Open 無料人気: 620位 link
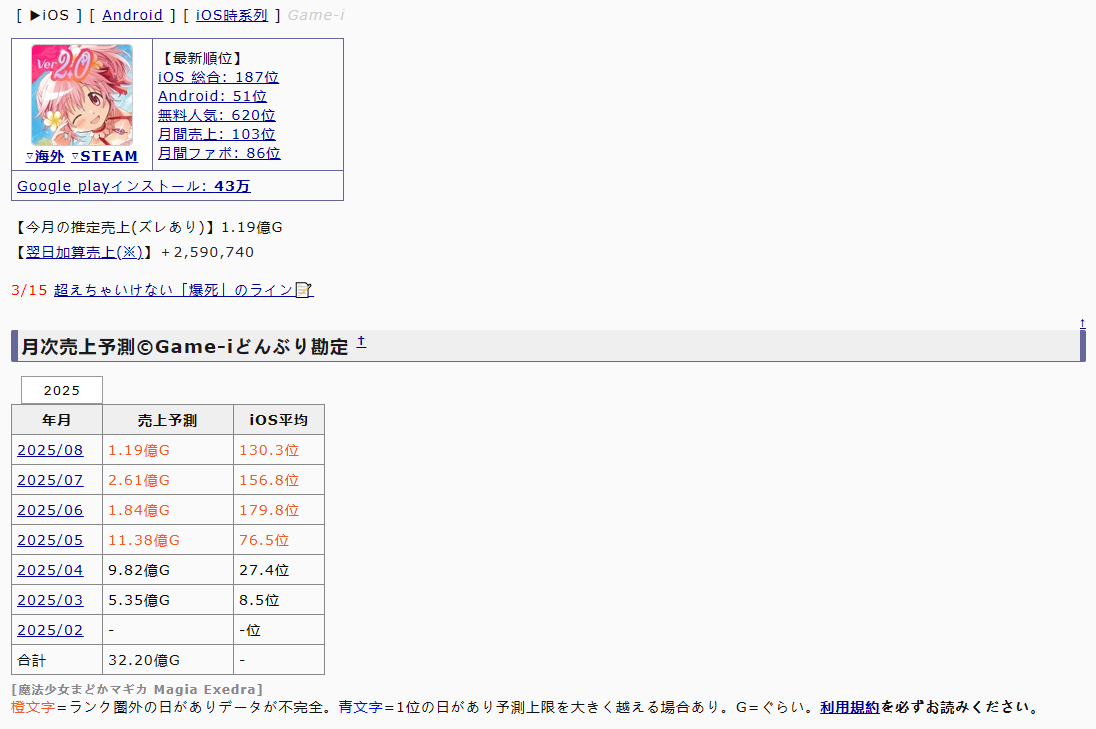Screen dimensions: 1096x729 [x=217, y=115]
